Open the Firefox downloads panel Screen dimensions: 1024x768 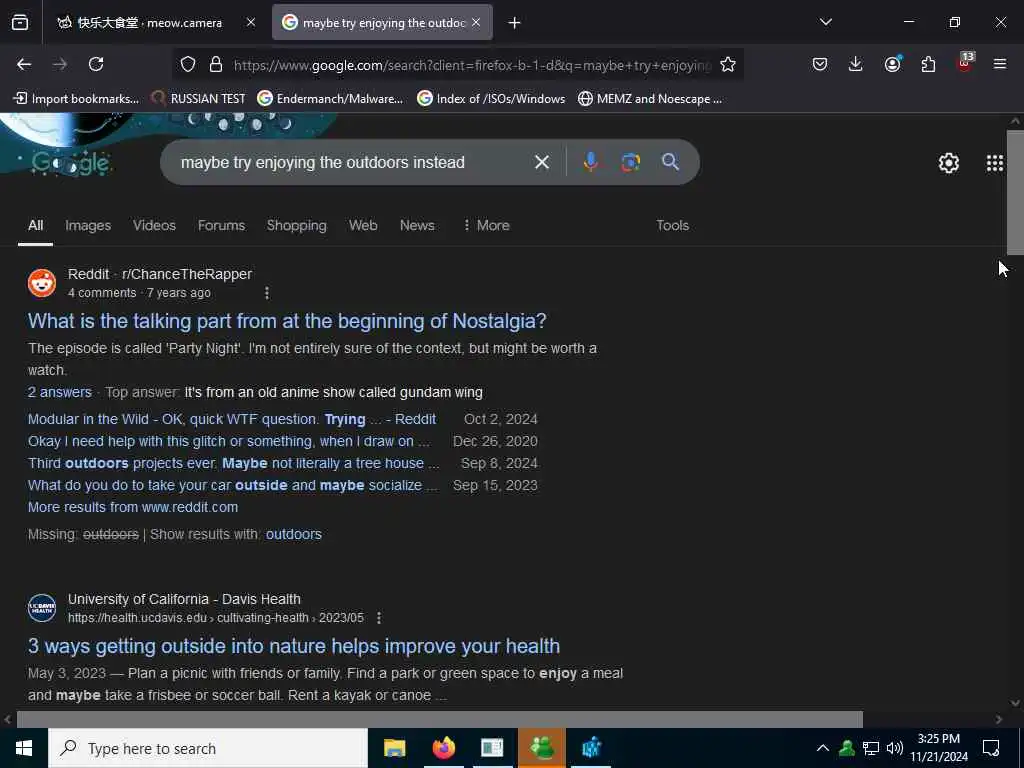click(x=856, y=64)
